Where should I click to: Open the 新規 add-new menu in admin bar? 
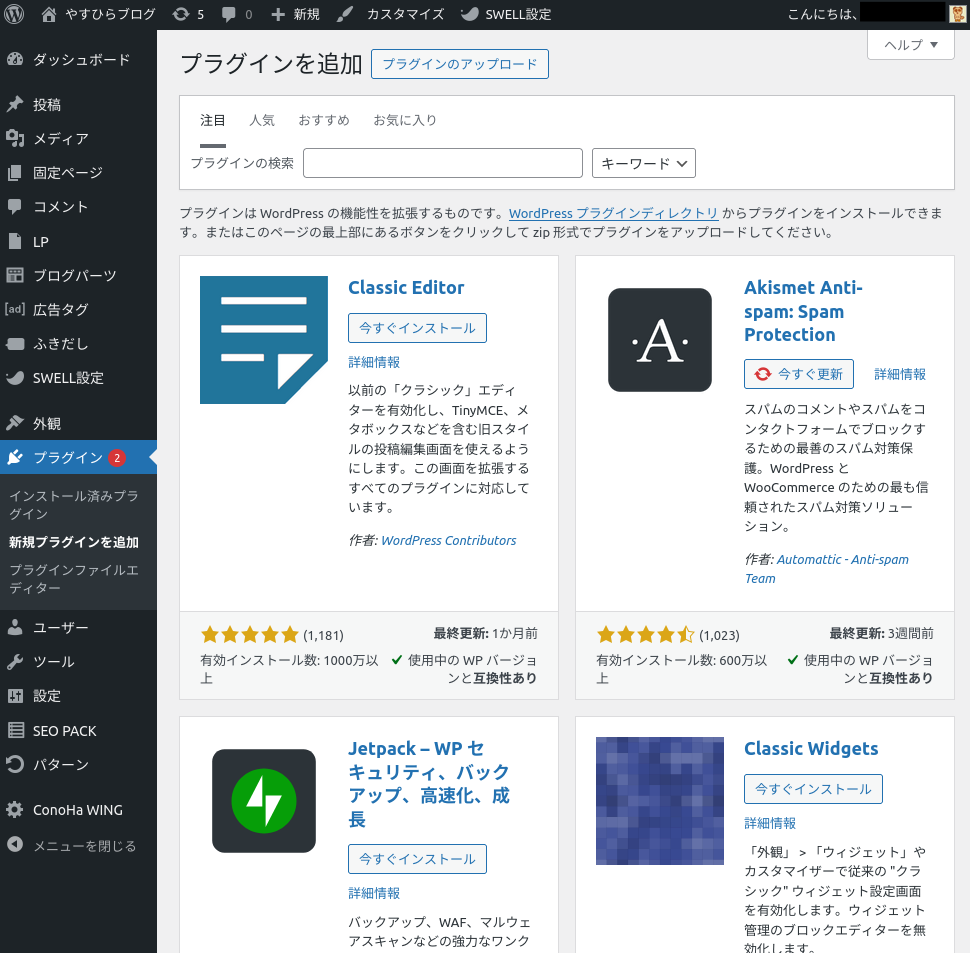(x=295, y=14)
